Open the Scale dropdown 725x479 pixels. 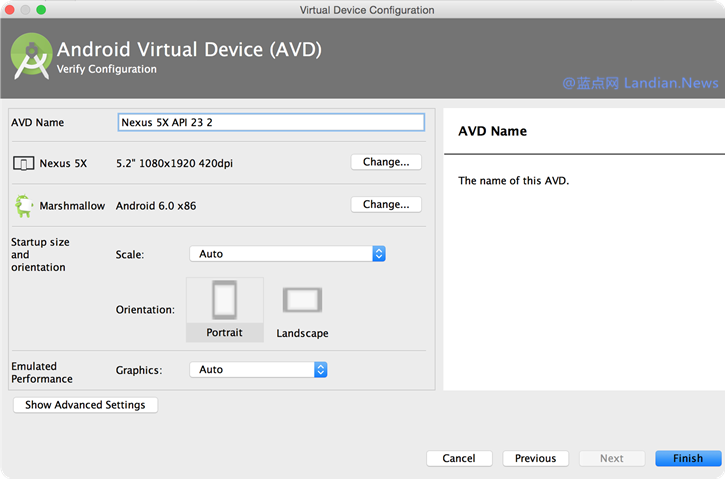287,254
